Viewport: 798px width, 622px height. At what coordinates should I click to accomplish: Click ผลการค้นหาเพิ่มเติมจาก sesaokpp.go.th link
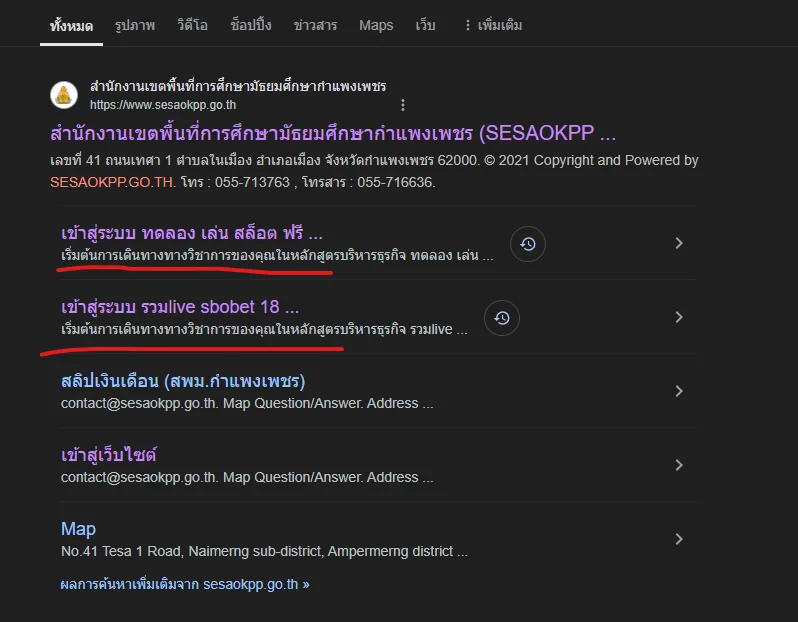pyautogui.click(x=185, y=584)
